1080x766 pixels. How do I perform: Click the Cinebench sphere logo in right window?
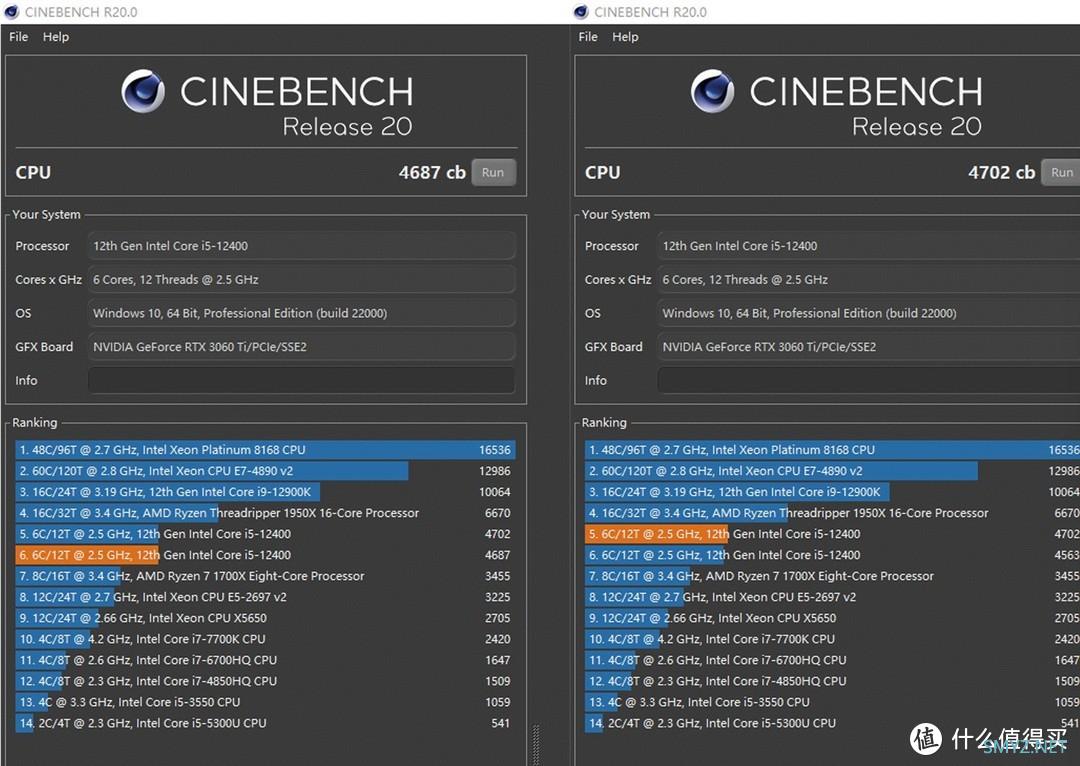coord(712,92)
